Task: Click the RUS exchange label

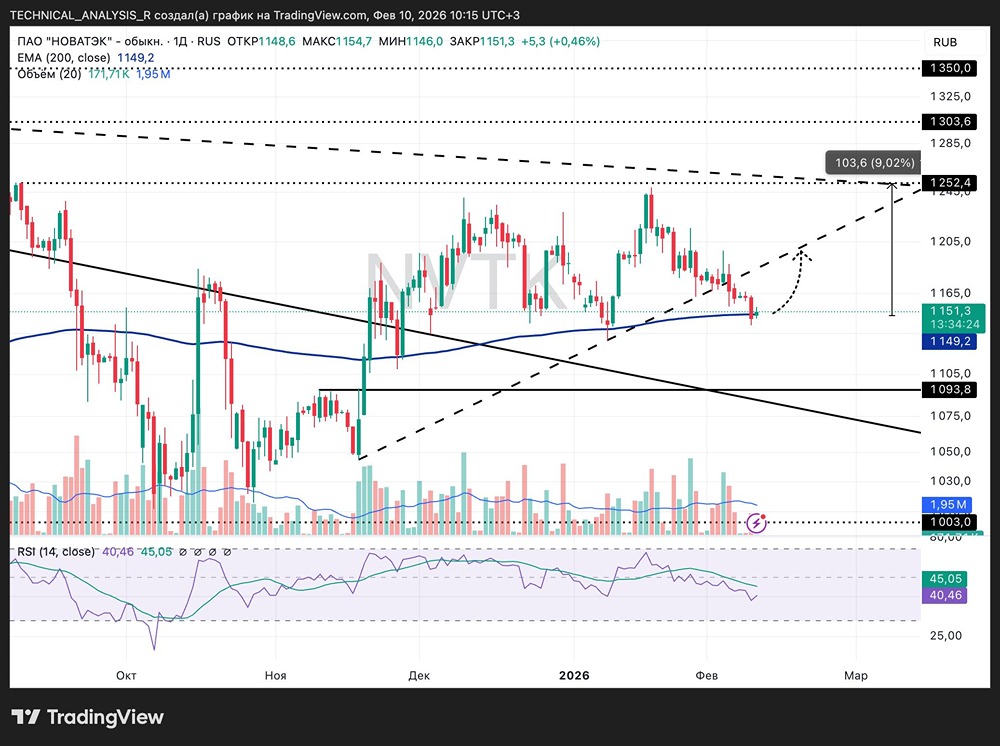Action: pyautogui.click(x=209, y=41)
